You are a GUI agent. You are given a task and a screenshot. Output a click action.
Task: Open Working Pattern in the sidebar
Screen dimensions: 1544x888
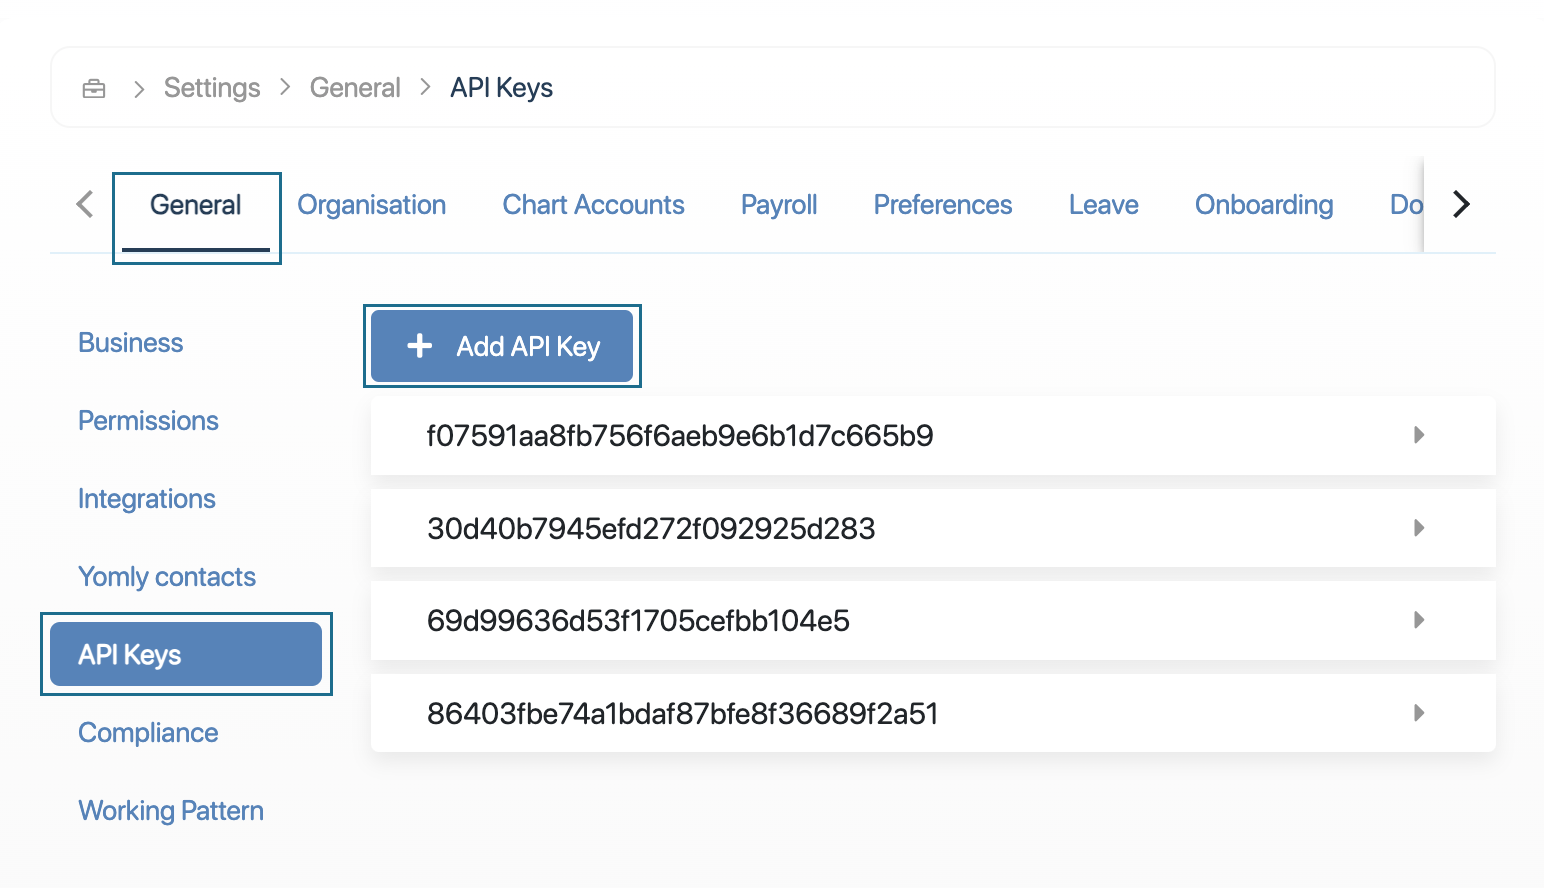171,811
